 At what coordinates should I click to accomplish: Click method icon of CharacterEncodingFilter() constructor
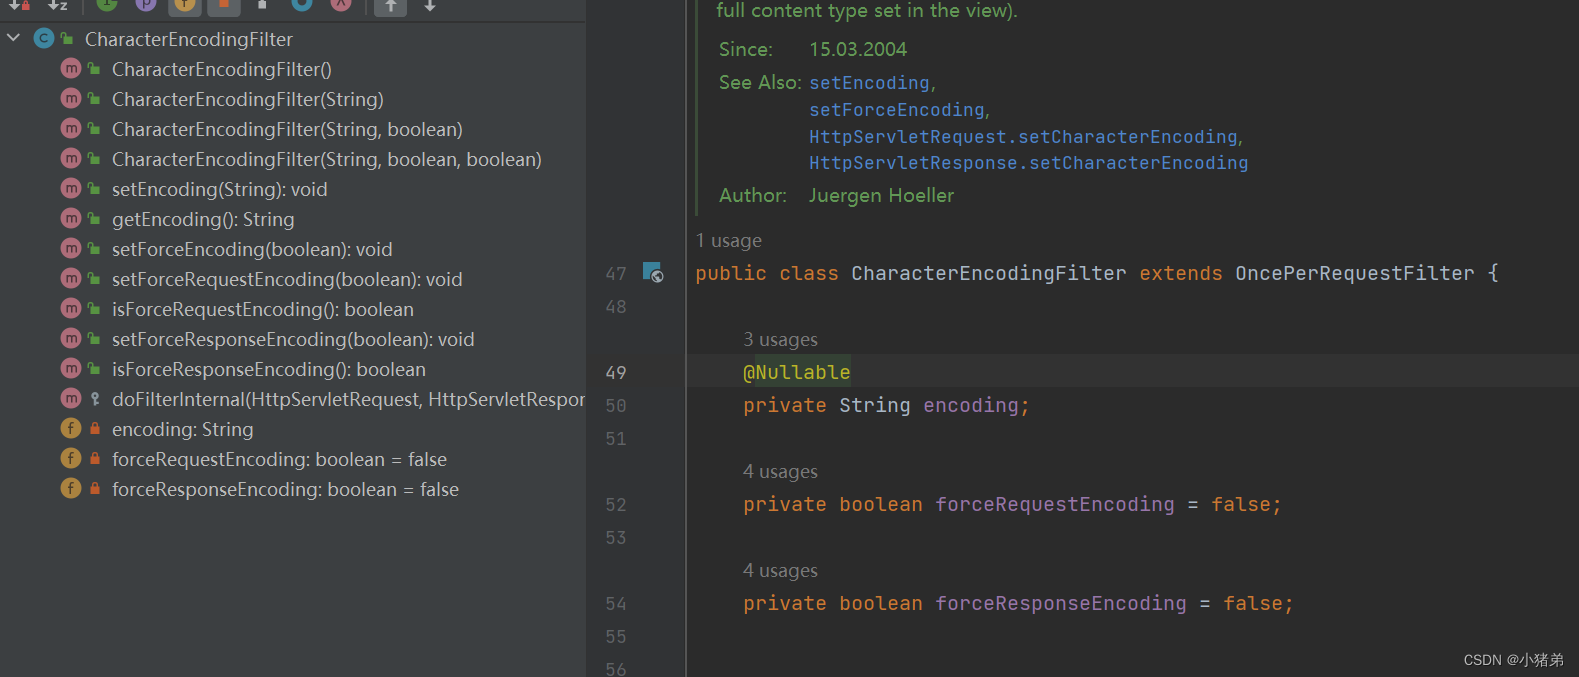pos(70,68)
